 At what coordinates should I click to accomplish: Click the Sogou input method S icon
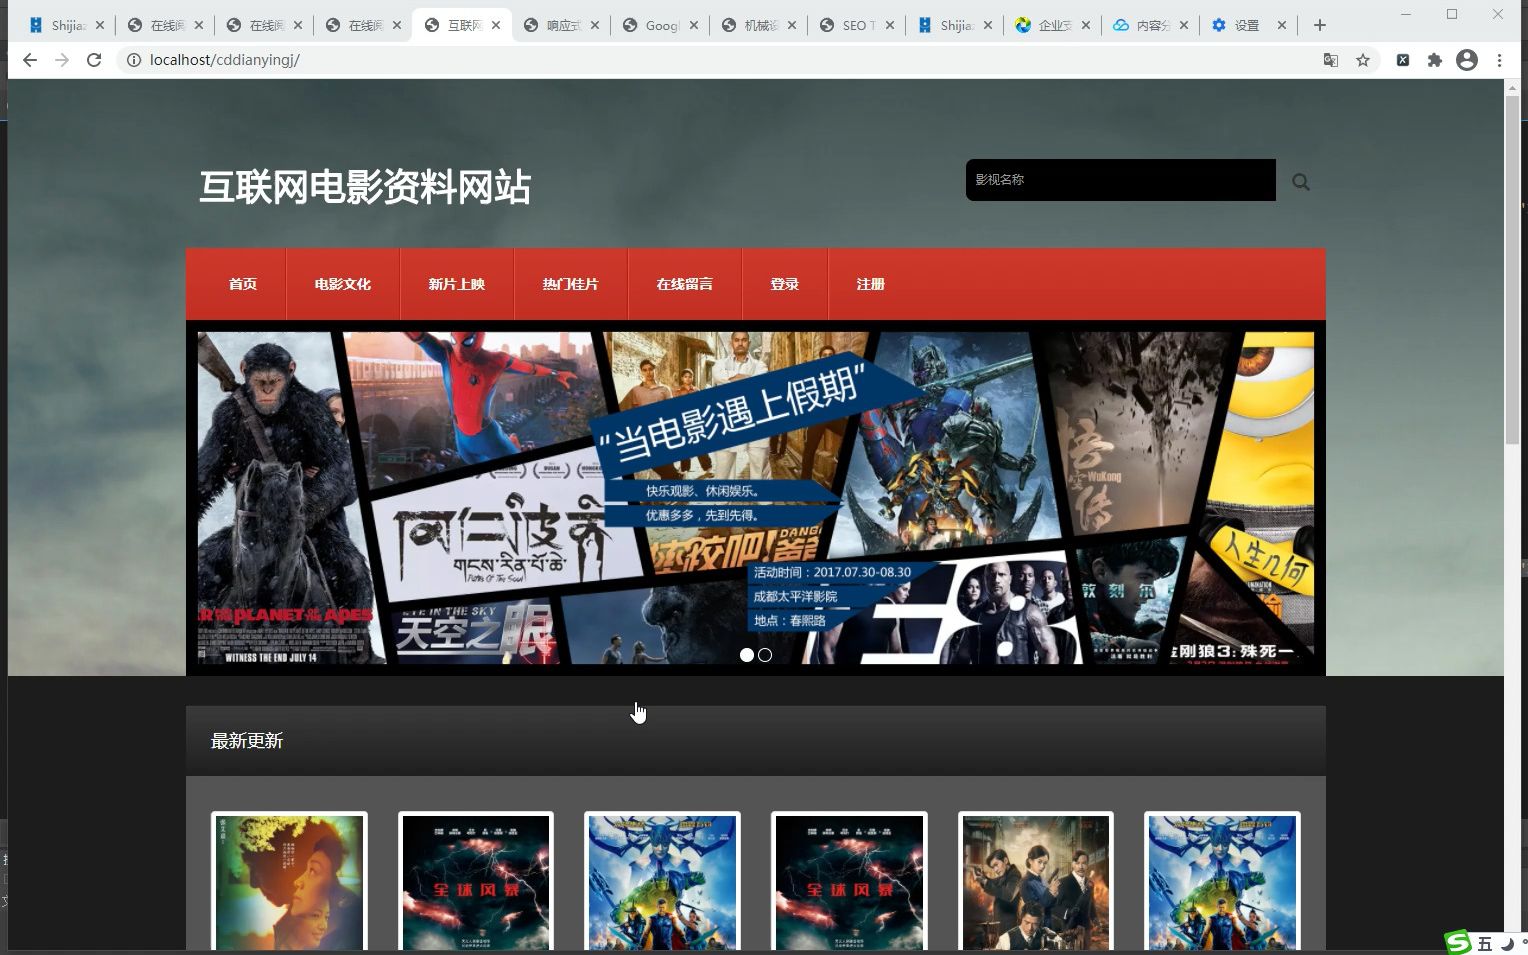[x=1459, y=943]
